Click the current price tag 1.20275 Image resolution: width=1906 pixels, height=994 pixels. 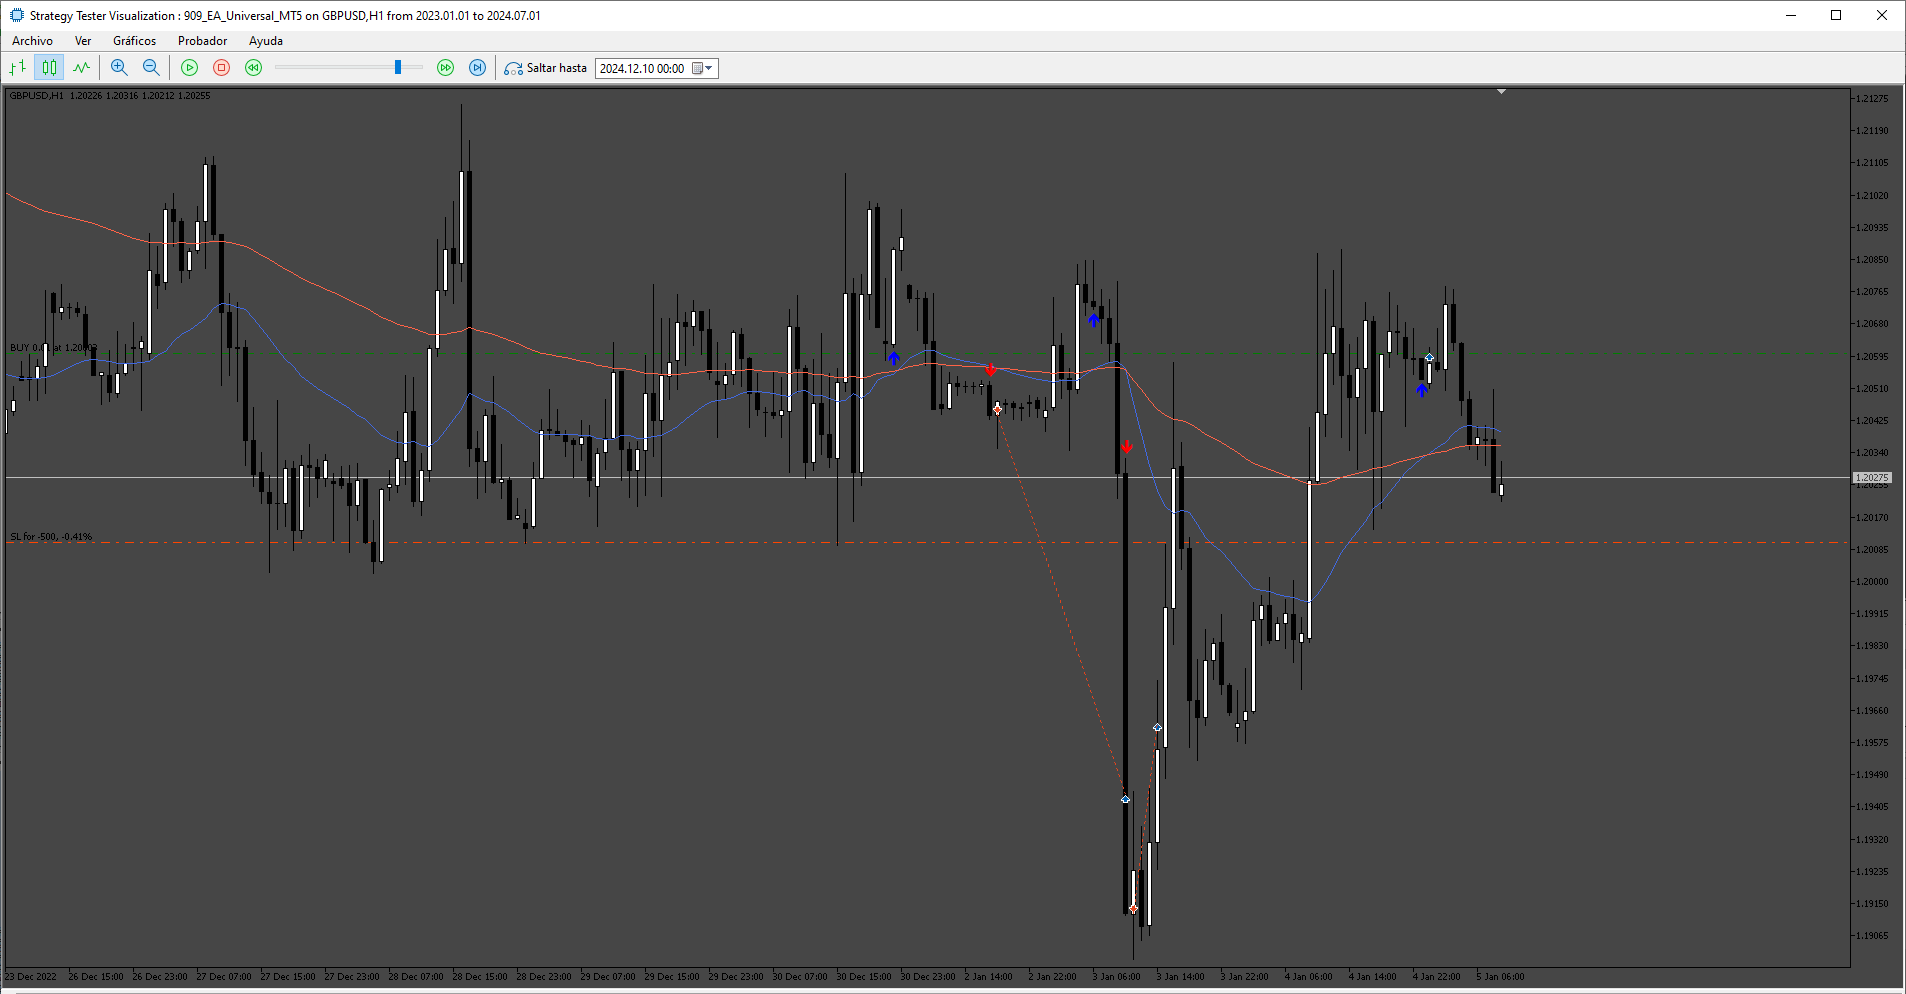[1872, 478]
